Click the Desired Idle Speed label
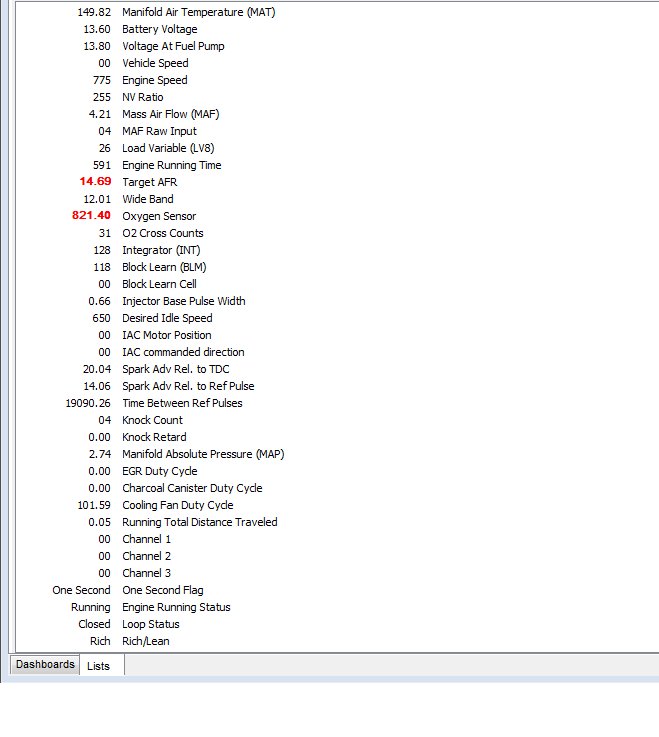This screenshot has height=737, width=659. point(167,318)
